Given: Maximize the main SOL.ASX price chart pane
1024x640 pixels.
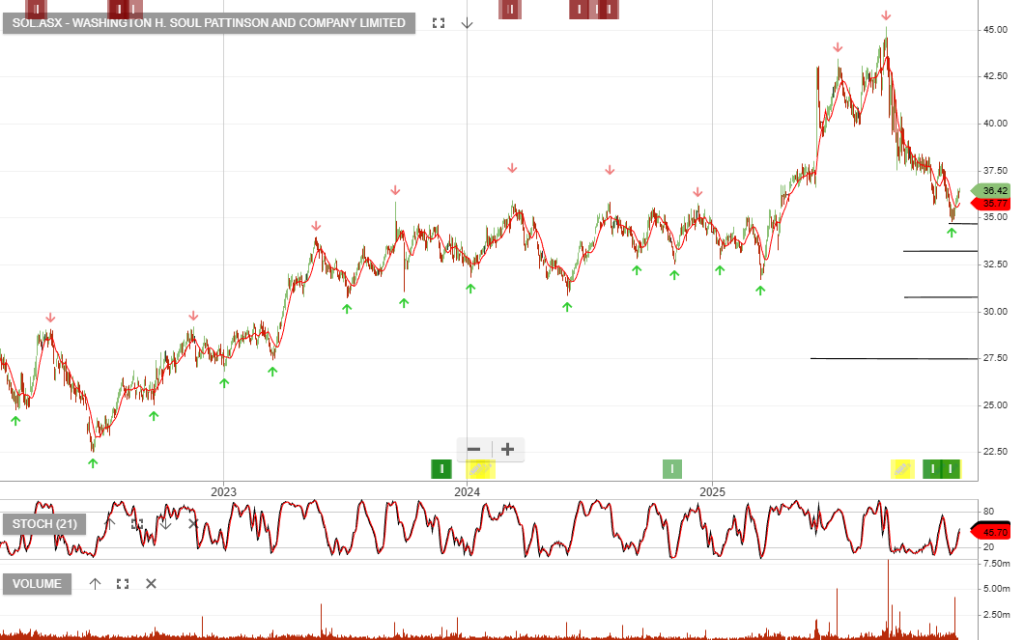Looking at the screenshot, I should tap(438, 23).
